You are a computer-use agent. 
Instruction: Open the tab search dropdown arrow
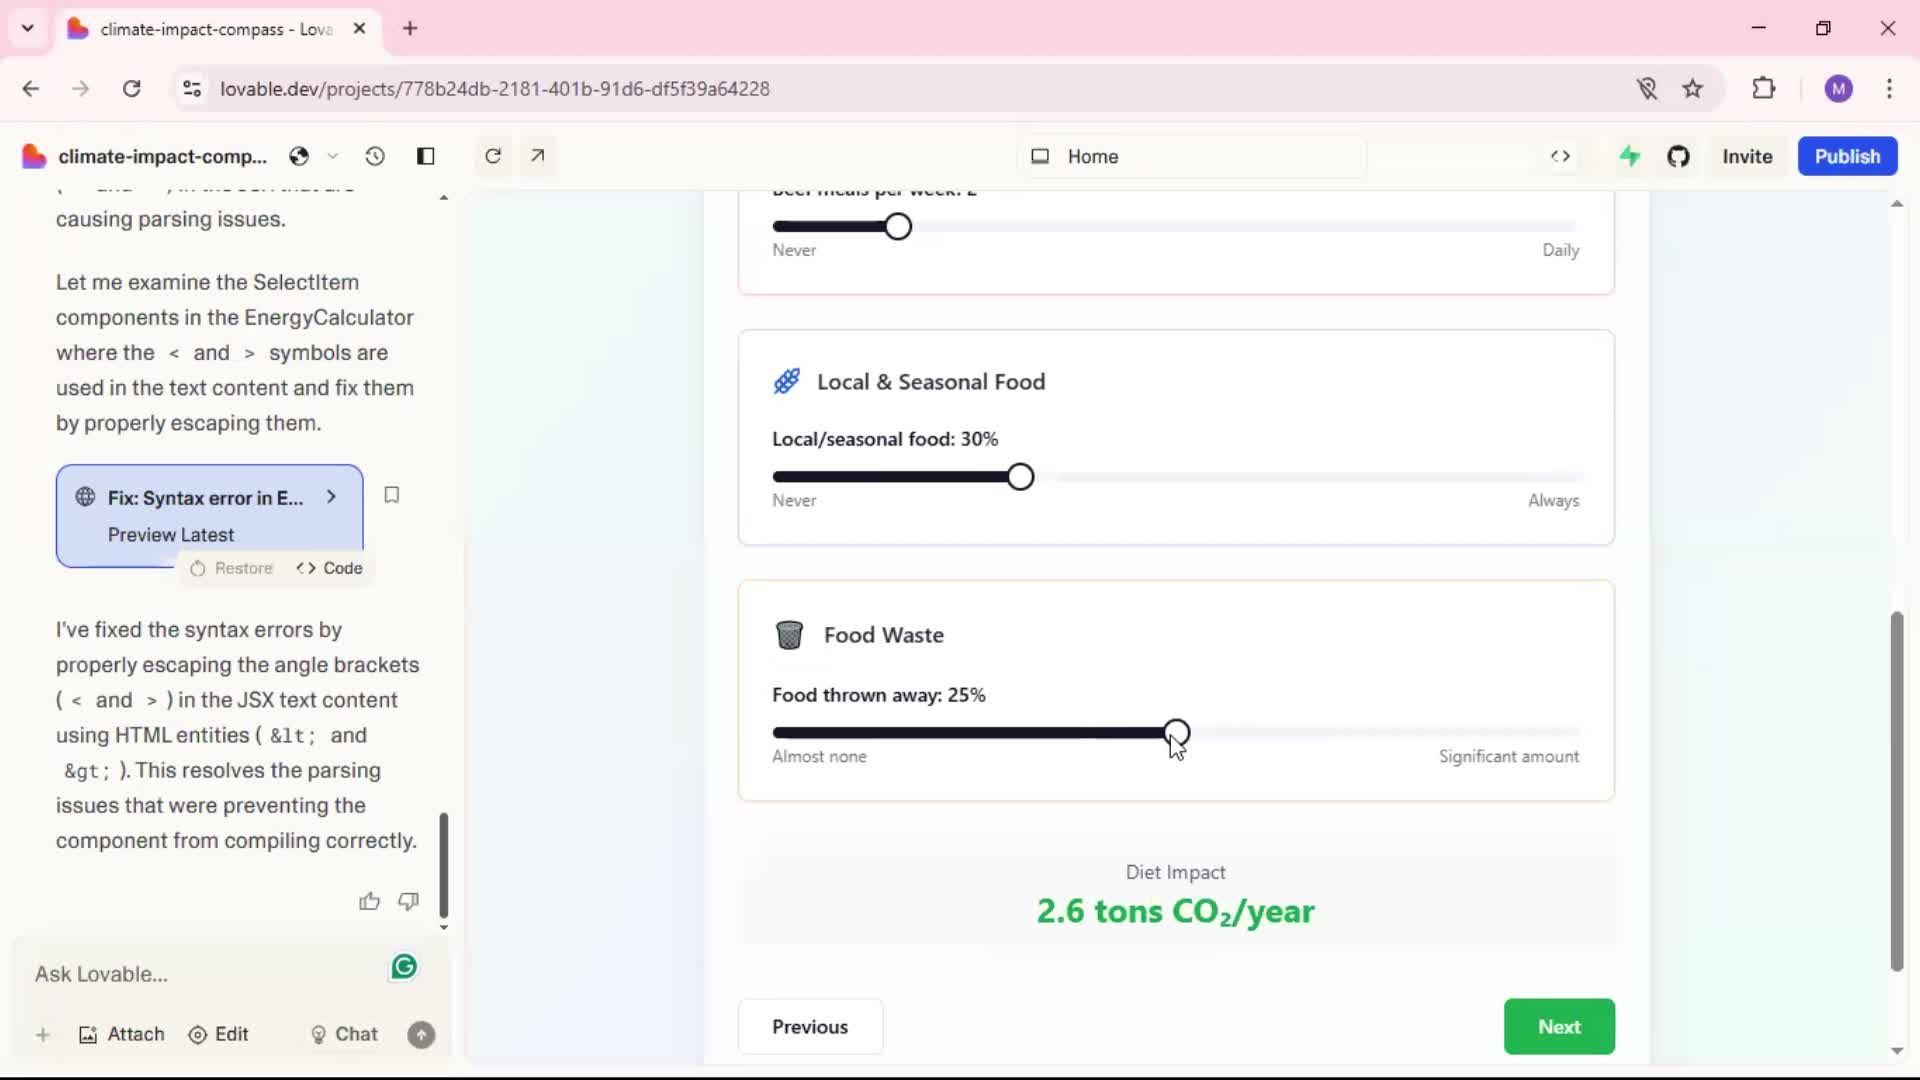(x=28, y=28)
